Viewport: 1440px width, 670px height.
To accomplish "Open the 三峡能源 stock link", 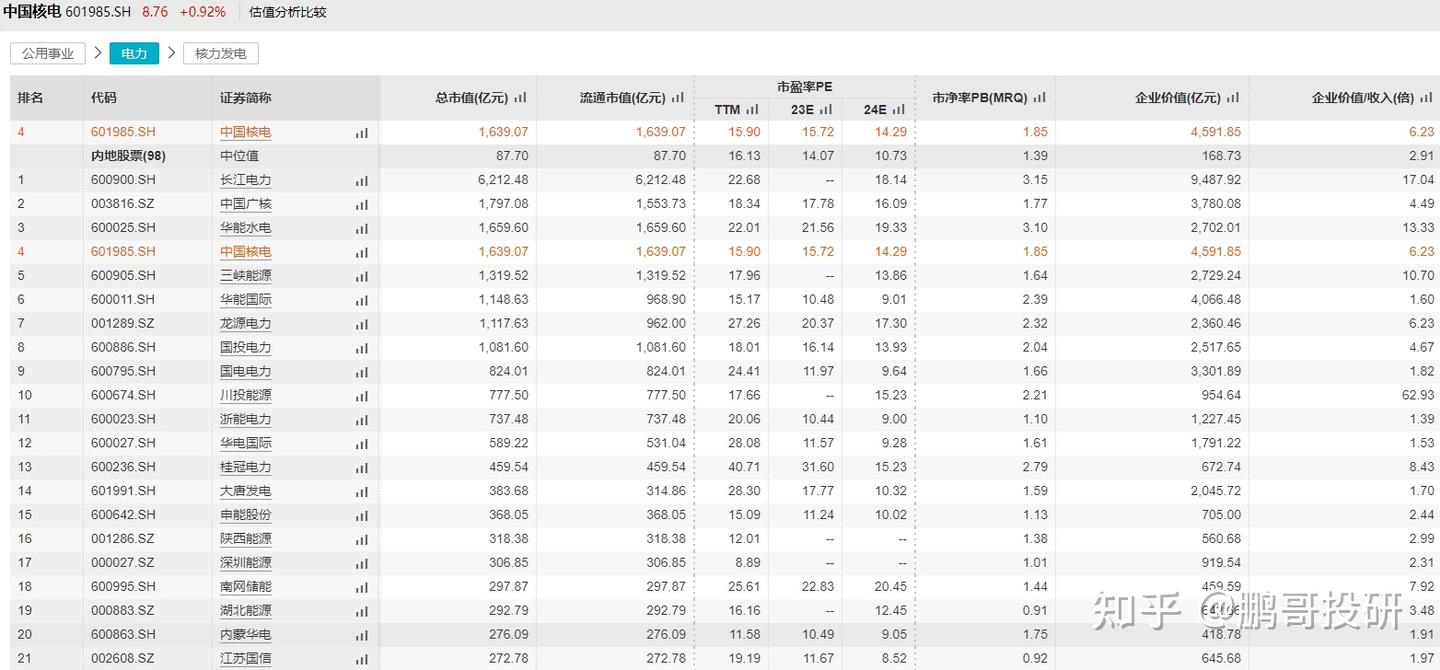I will pos(245,276).
